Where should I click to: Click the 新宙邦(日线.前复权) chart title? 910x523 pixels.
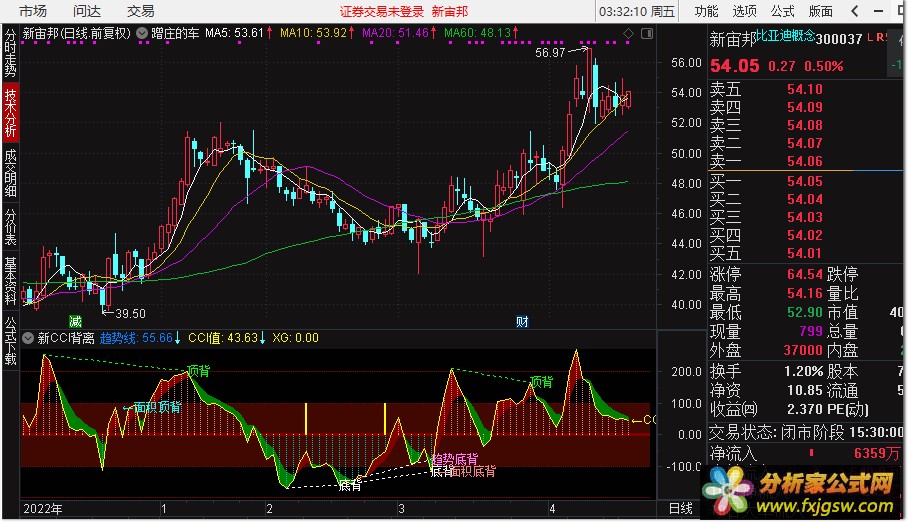point(77,34)
